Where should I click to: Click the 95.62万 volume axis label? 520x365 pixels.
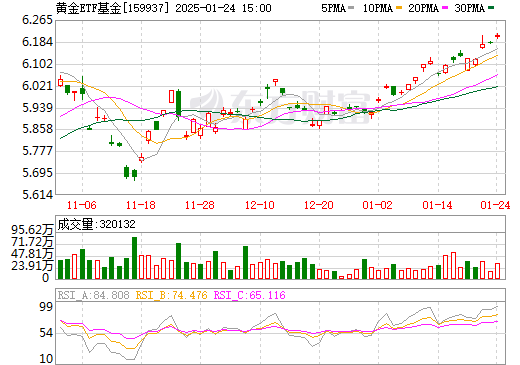pos(32,230)
